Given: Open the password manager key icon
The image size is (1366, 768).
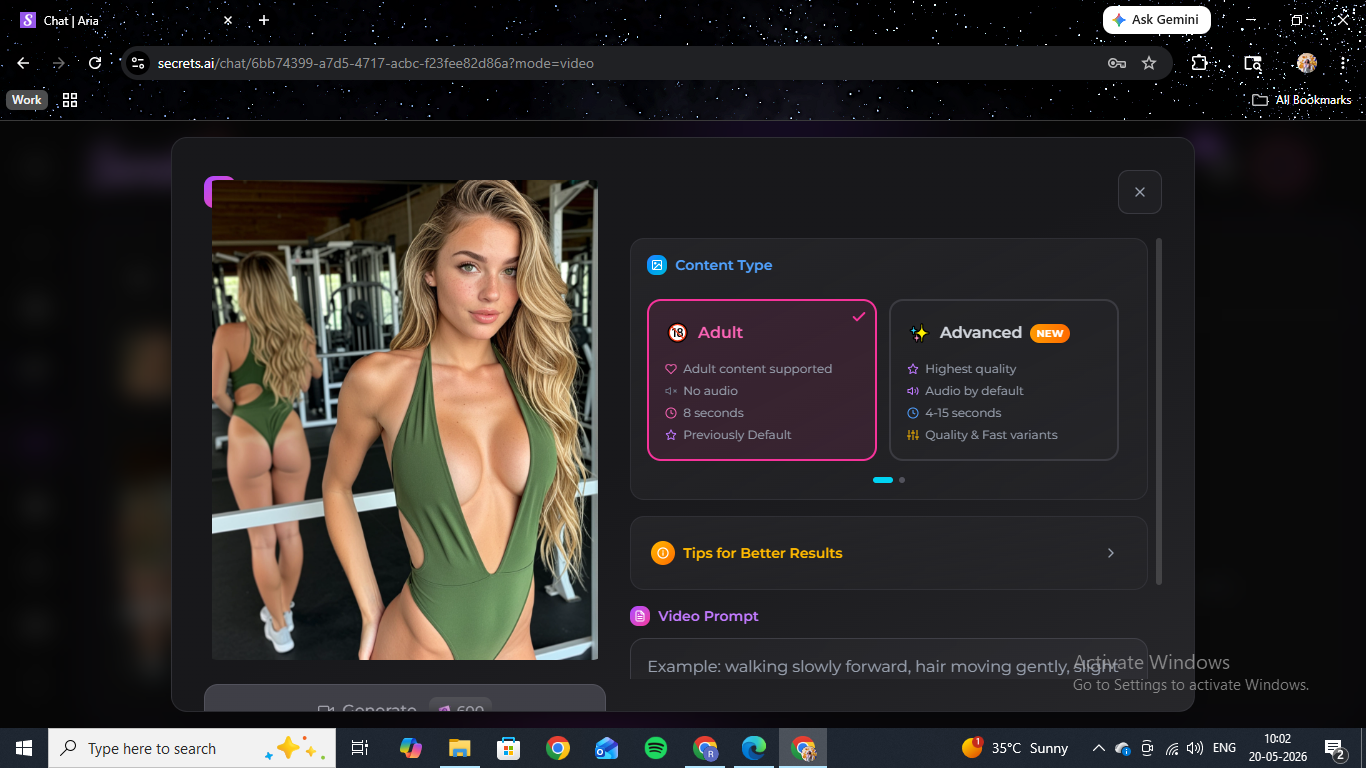Looking at the screenshot, I should point(1117,63).
